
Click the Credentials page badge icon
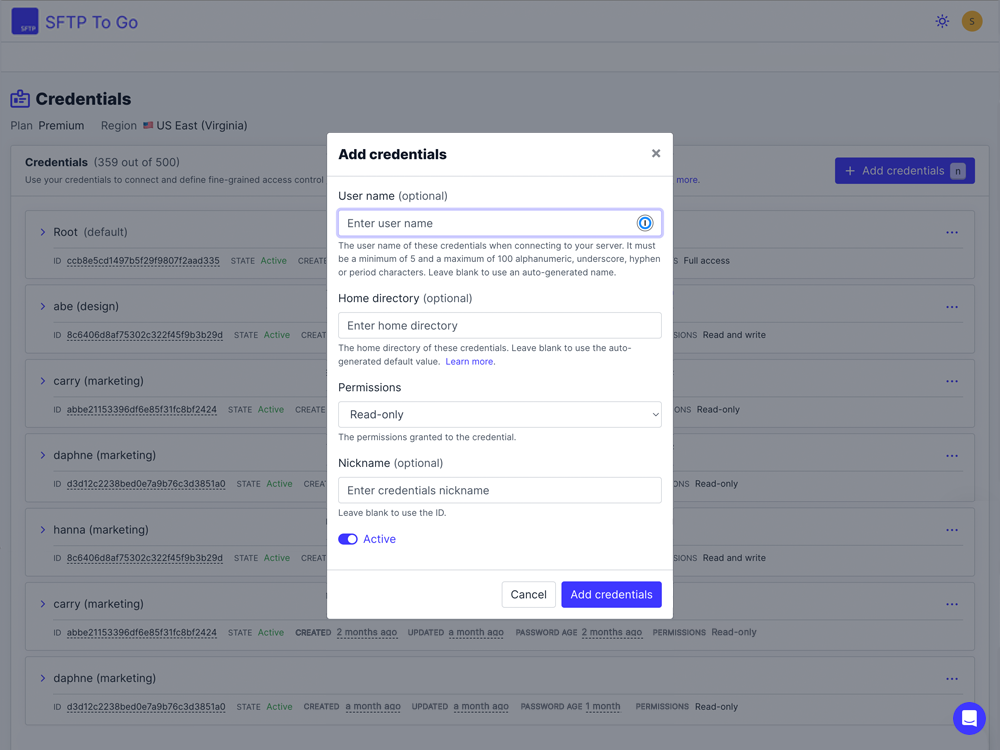click(x=19, y=99)
